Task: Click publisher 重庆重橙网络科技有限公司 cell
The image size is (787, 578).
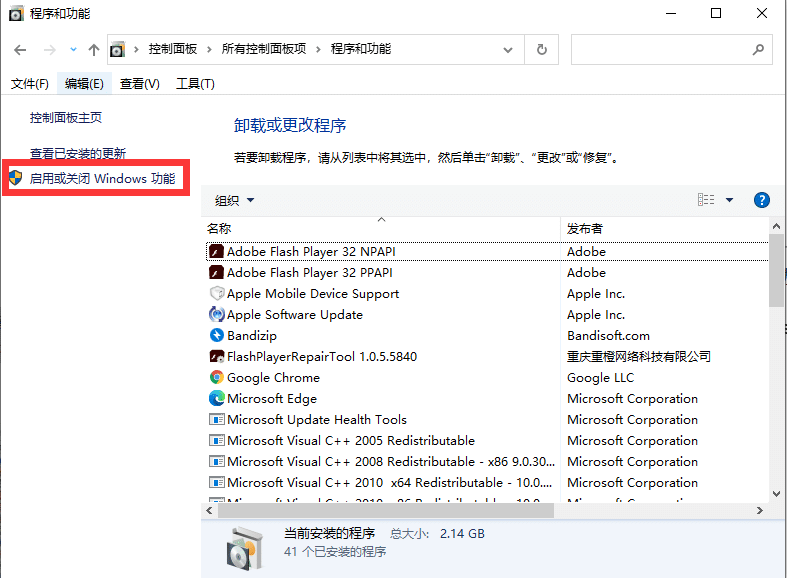Action: 638,357
